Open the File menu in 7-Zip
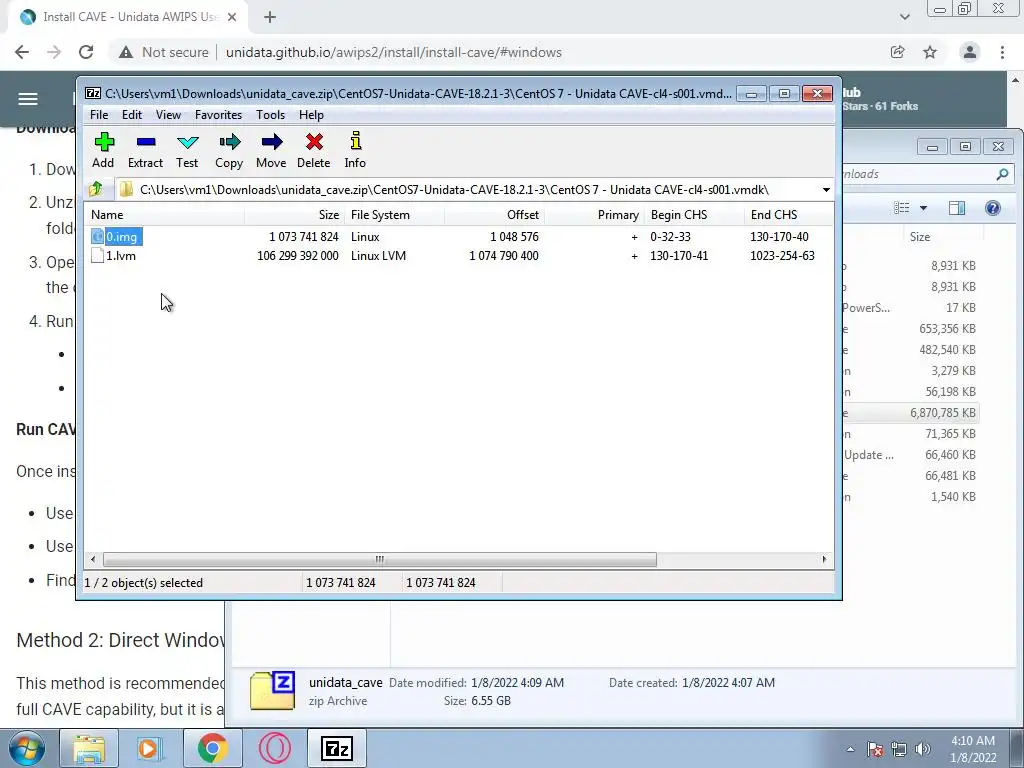Viewport: 1024px width, 768px height. (x=99, y=115)
